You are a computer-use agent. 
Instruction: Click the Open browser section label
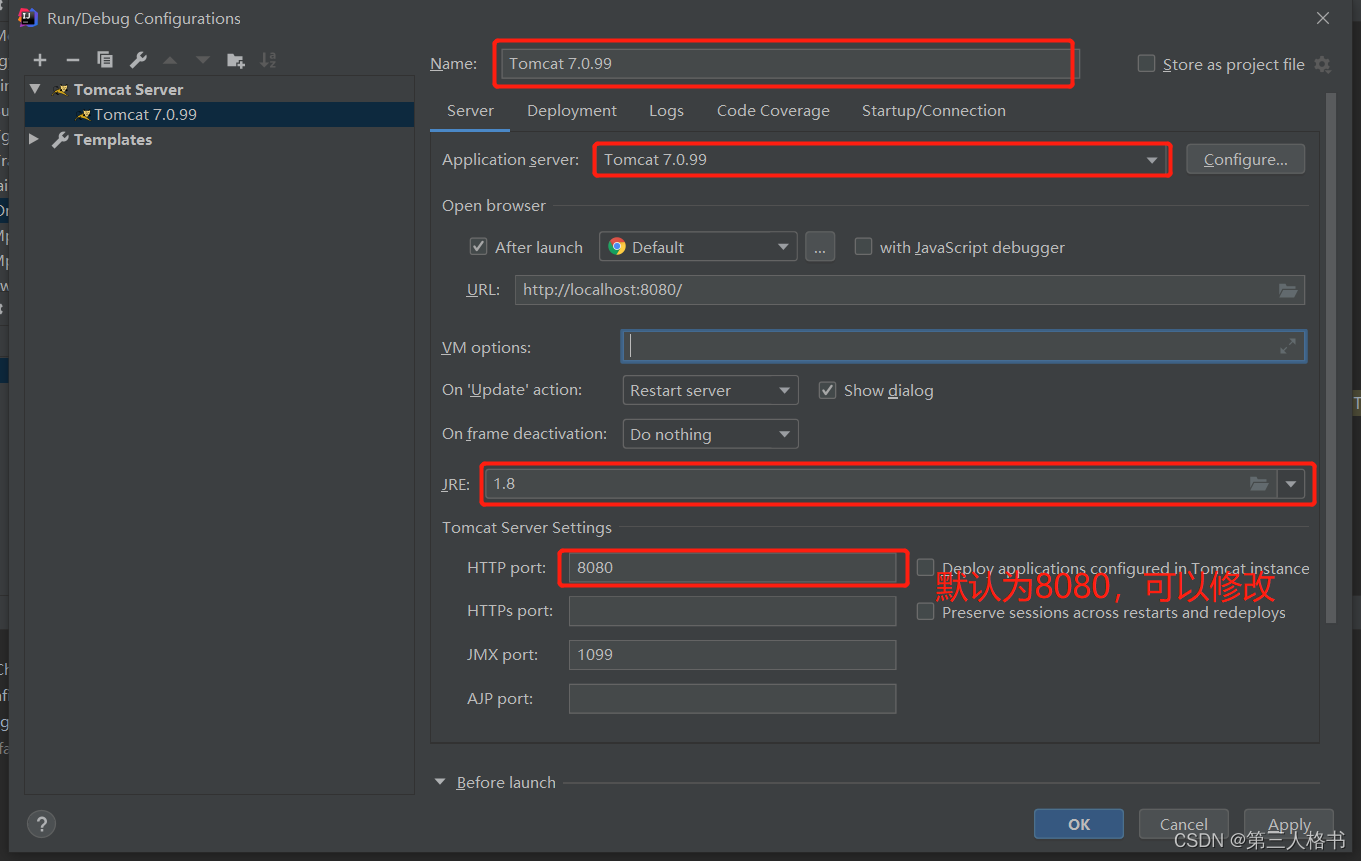click(494, 206)
